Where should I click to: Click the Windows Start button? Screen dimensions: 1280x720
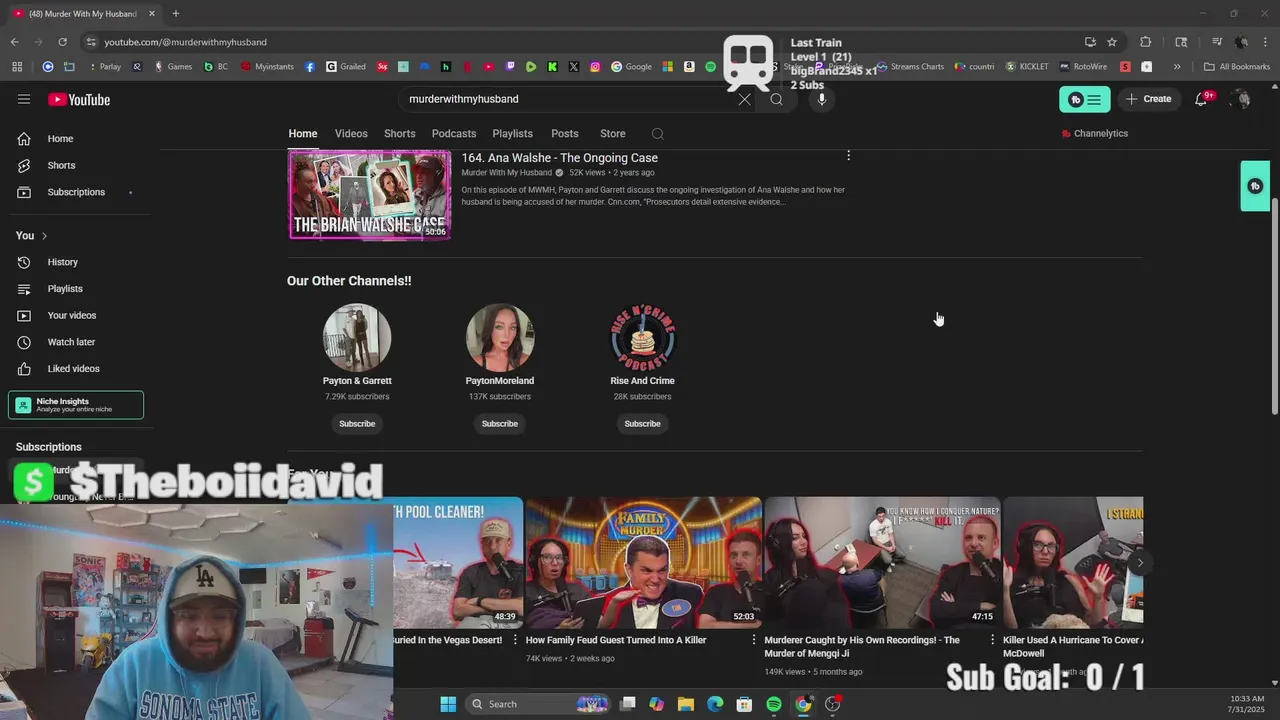tap(448, 704)
